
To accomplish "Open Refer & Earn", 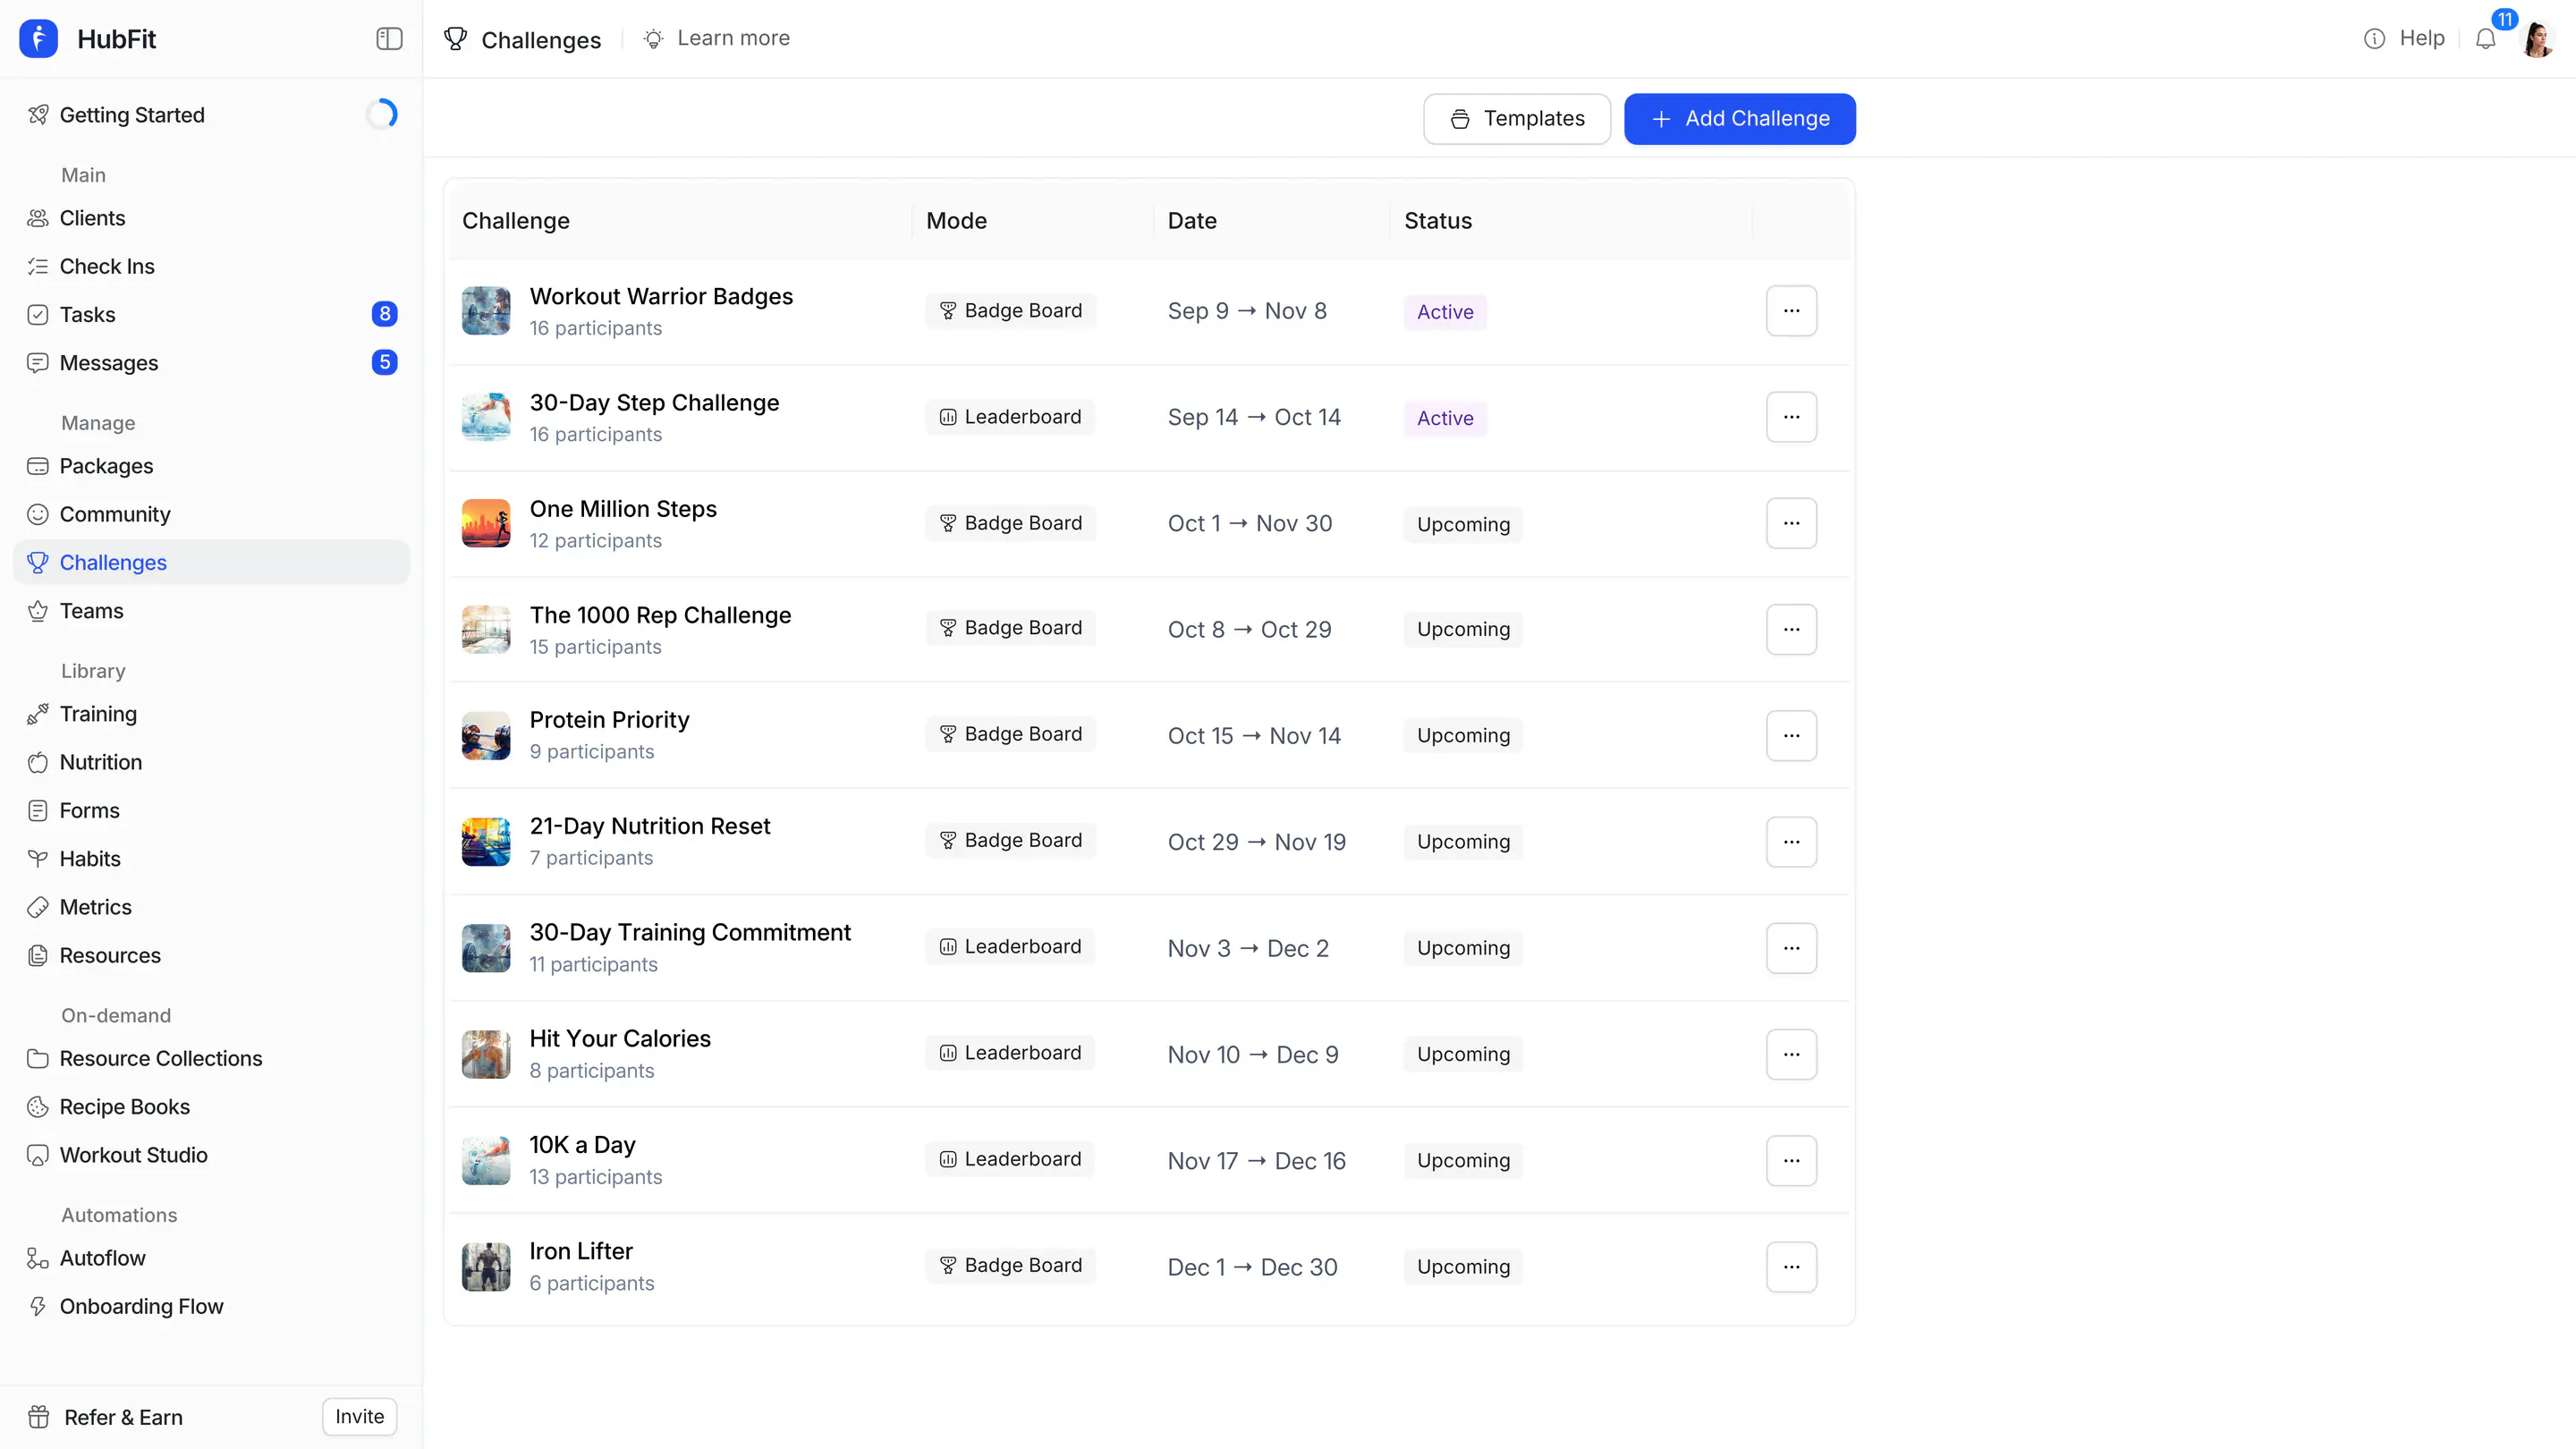I will pos(123,1417).
